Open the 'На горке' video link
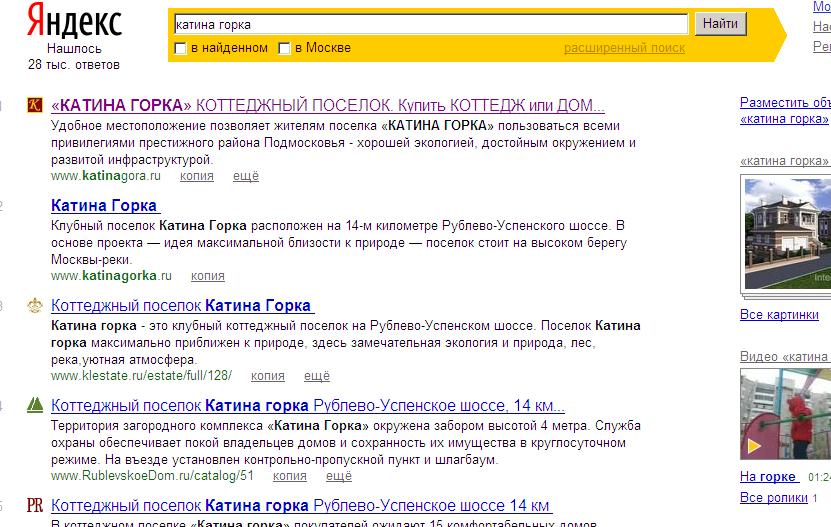The width and height of the screenshot is (831, 527). tap(768, 477)
